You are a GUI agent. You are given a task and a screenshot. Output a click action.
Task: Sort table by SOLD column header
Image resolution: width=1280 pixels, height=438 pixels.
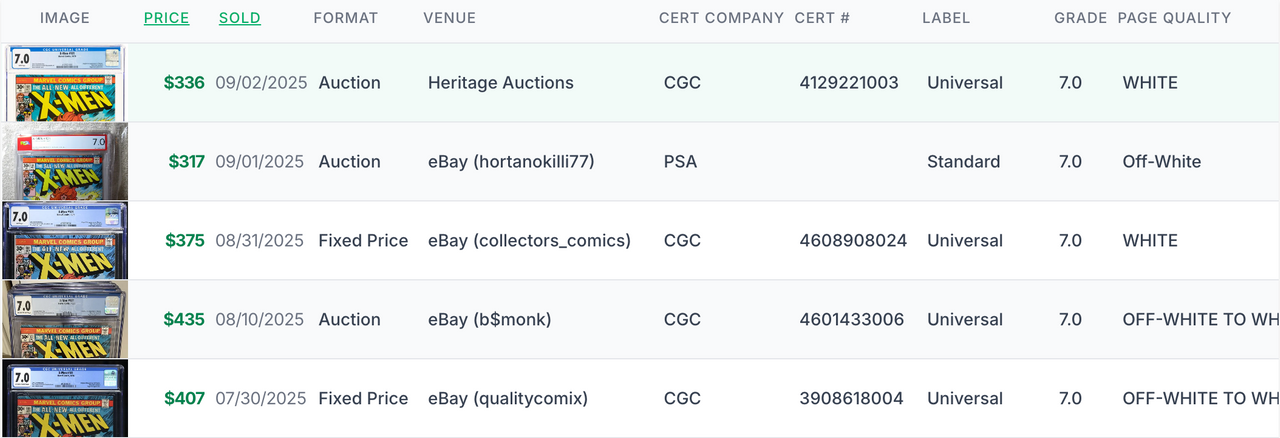[240, 18]
